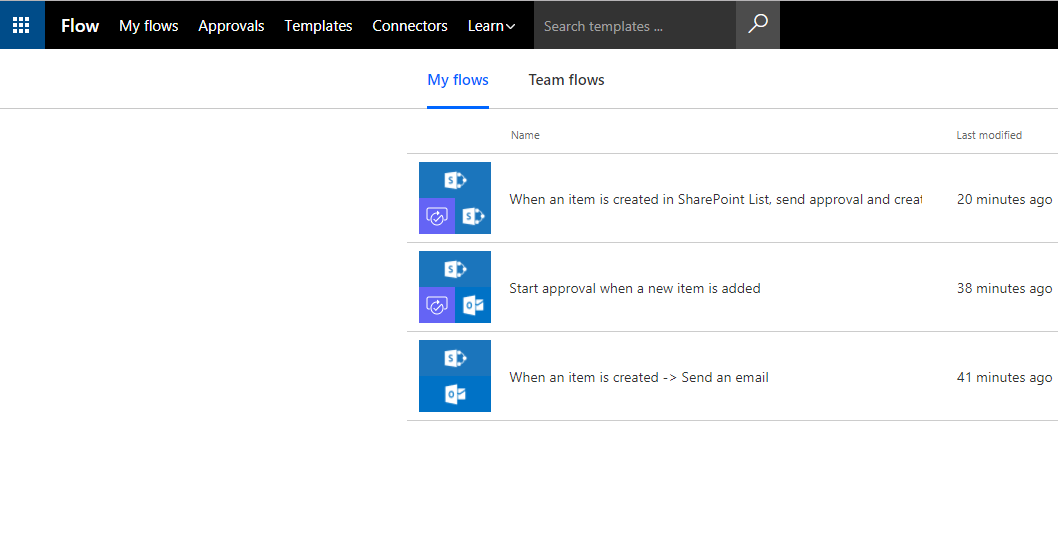Open Connectors in the top navigation
Screen dimensions: 1058x555
pos(410,26)
